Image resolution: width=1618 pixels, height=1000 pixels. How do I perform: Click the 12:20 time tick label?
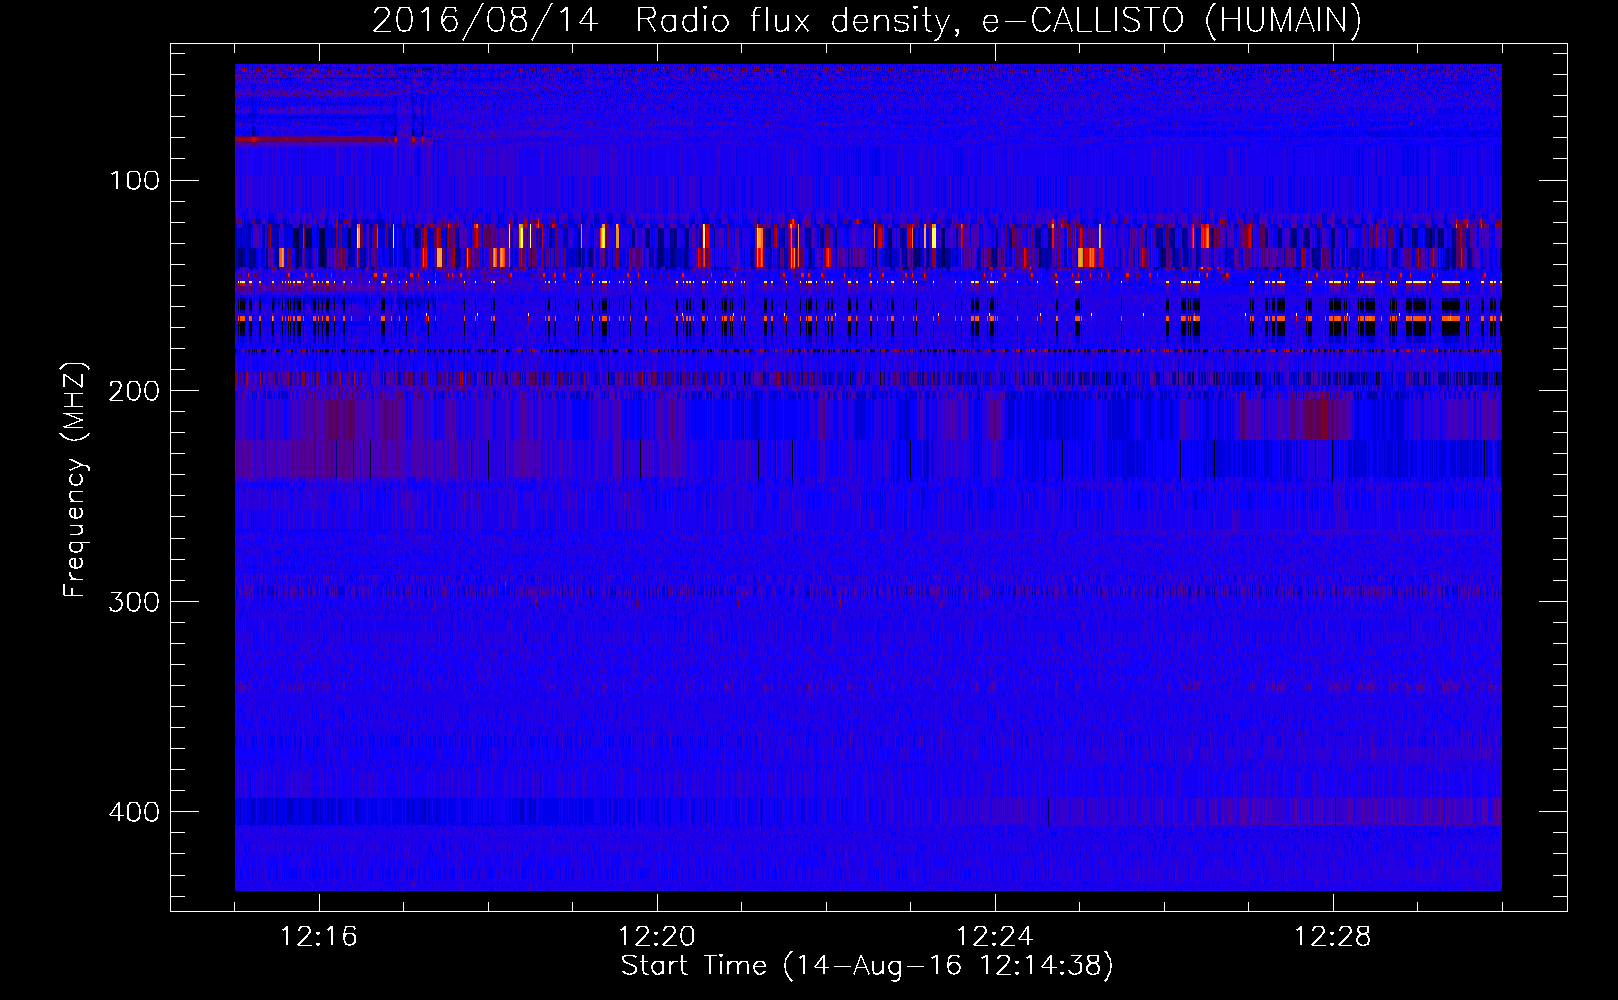point(657,937)
